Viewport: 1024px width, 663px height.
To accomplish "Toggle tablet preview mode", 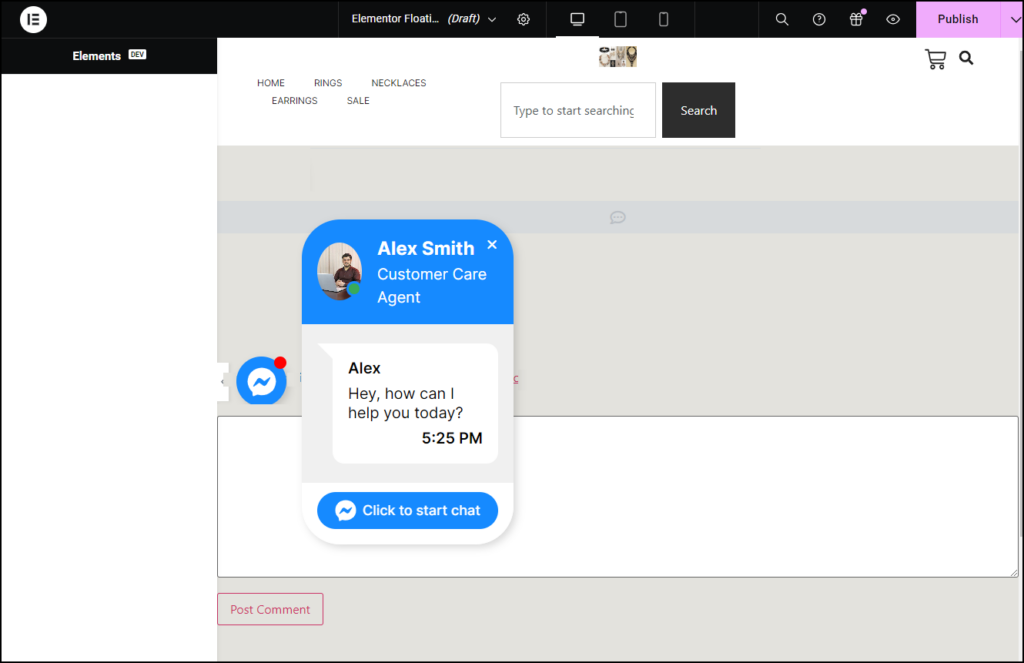I will tap(620, 18).
